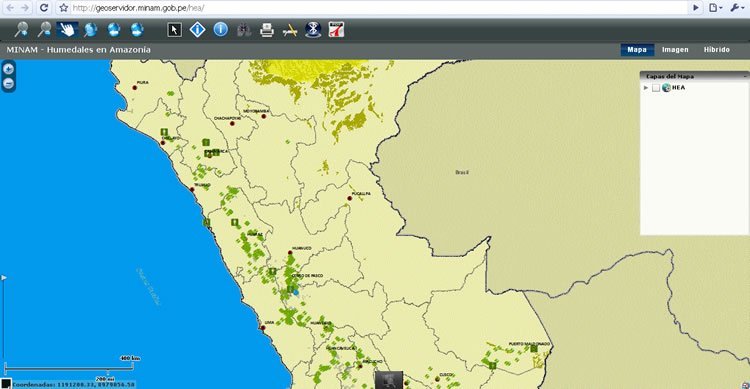Click the Bluetooth icon in toolbar

pyautogui.click(x=313, y=30)
